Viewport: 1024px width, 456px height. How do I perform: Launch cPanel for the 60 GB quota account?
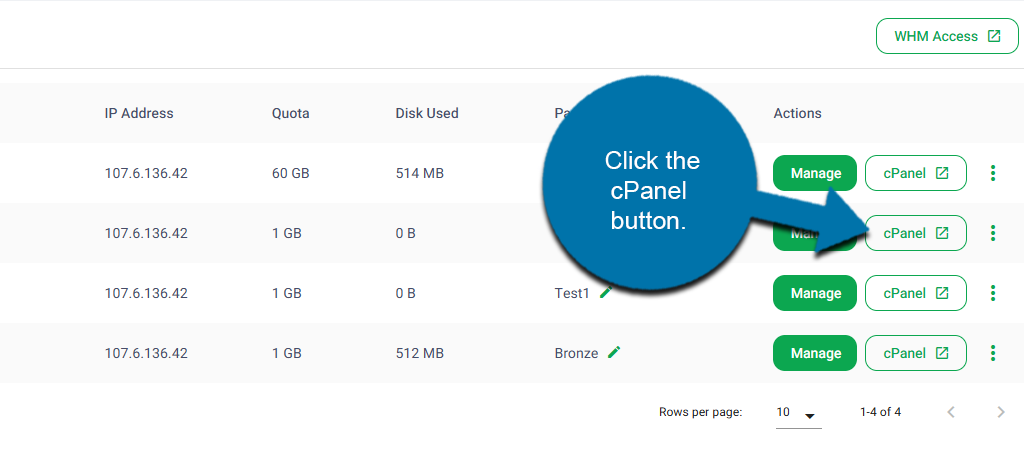[x=915, y=173]
